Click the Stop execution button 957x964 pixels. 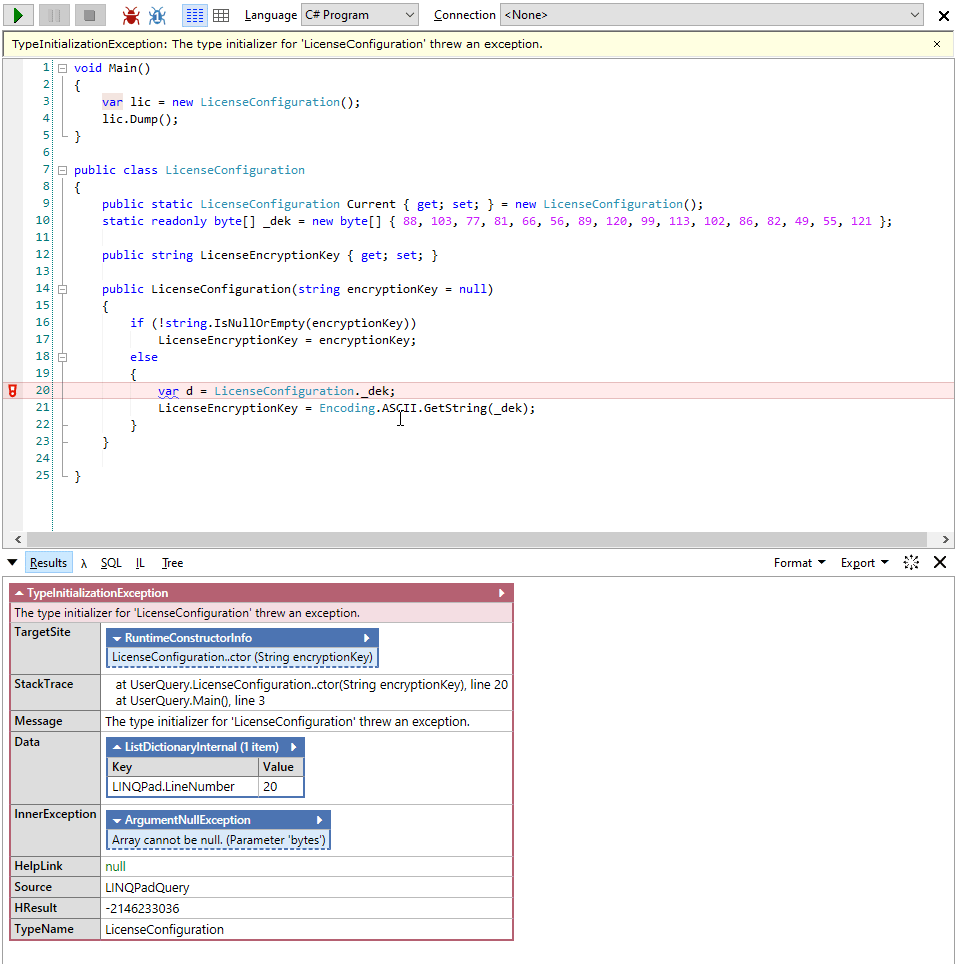pyautogui.click(x=90, y=15)
